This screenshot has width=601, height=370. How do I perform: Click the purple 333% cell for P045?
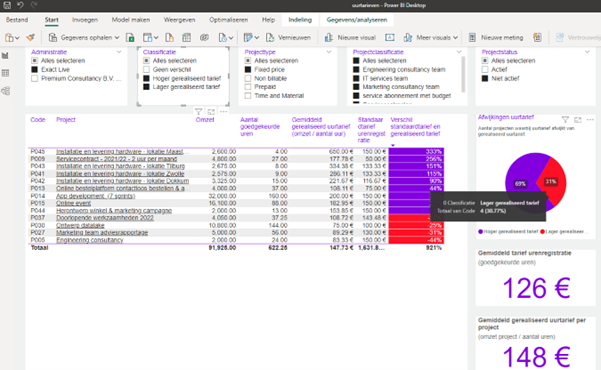[x=416, y=151]
